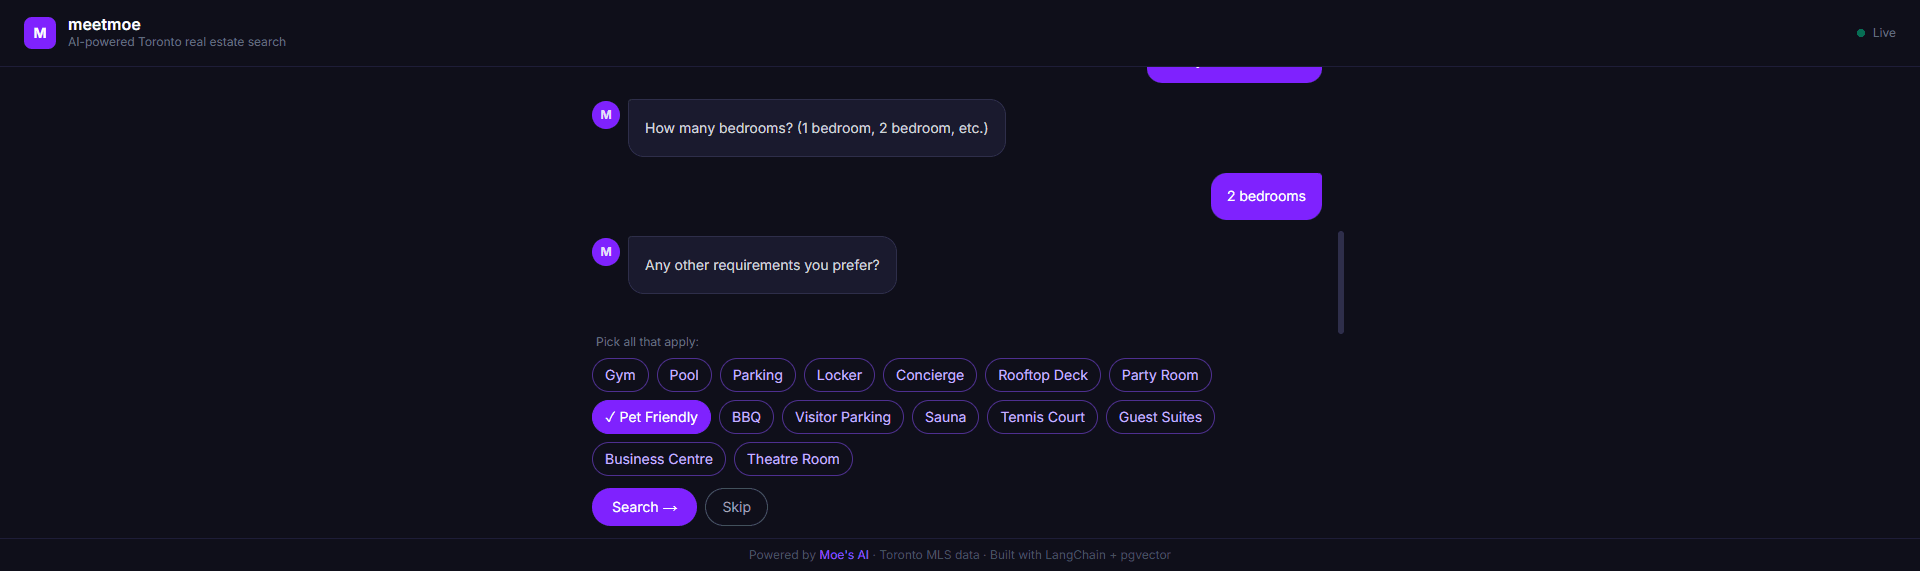Toggle the Gym amenity chip
Screen dimensions: 1920x571
coord(620,375)
